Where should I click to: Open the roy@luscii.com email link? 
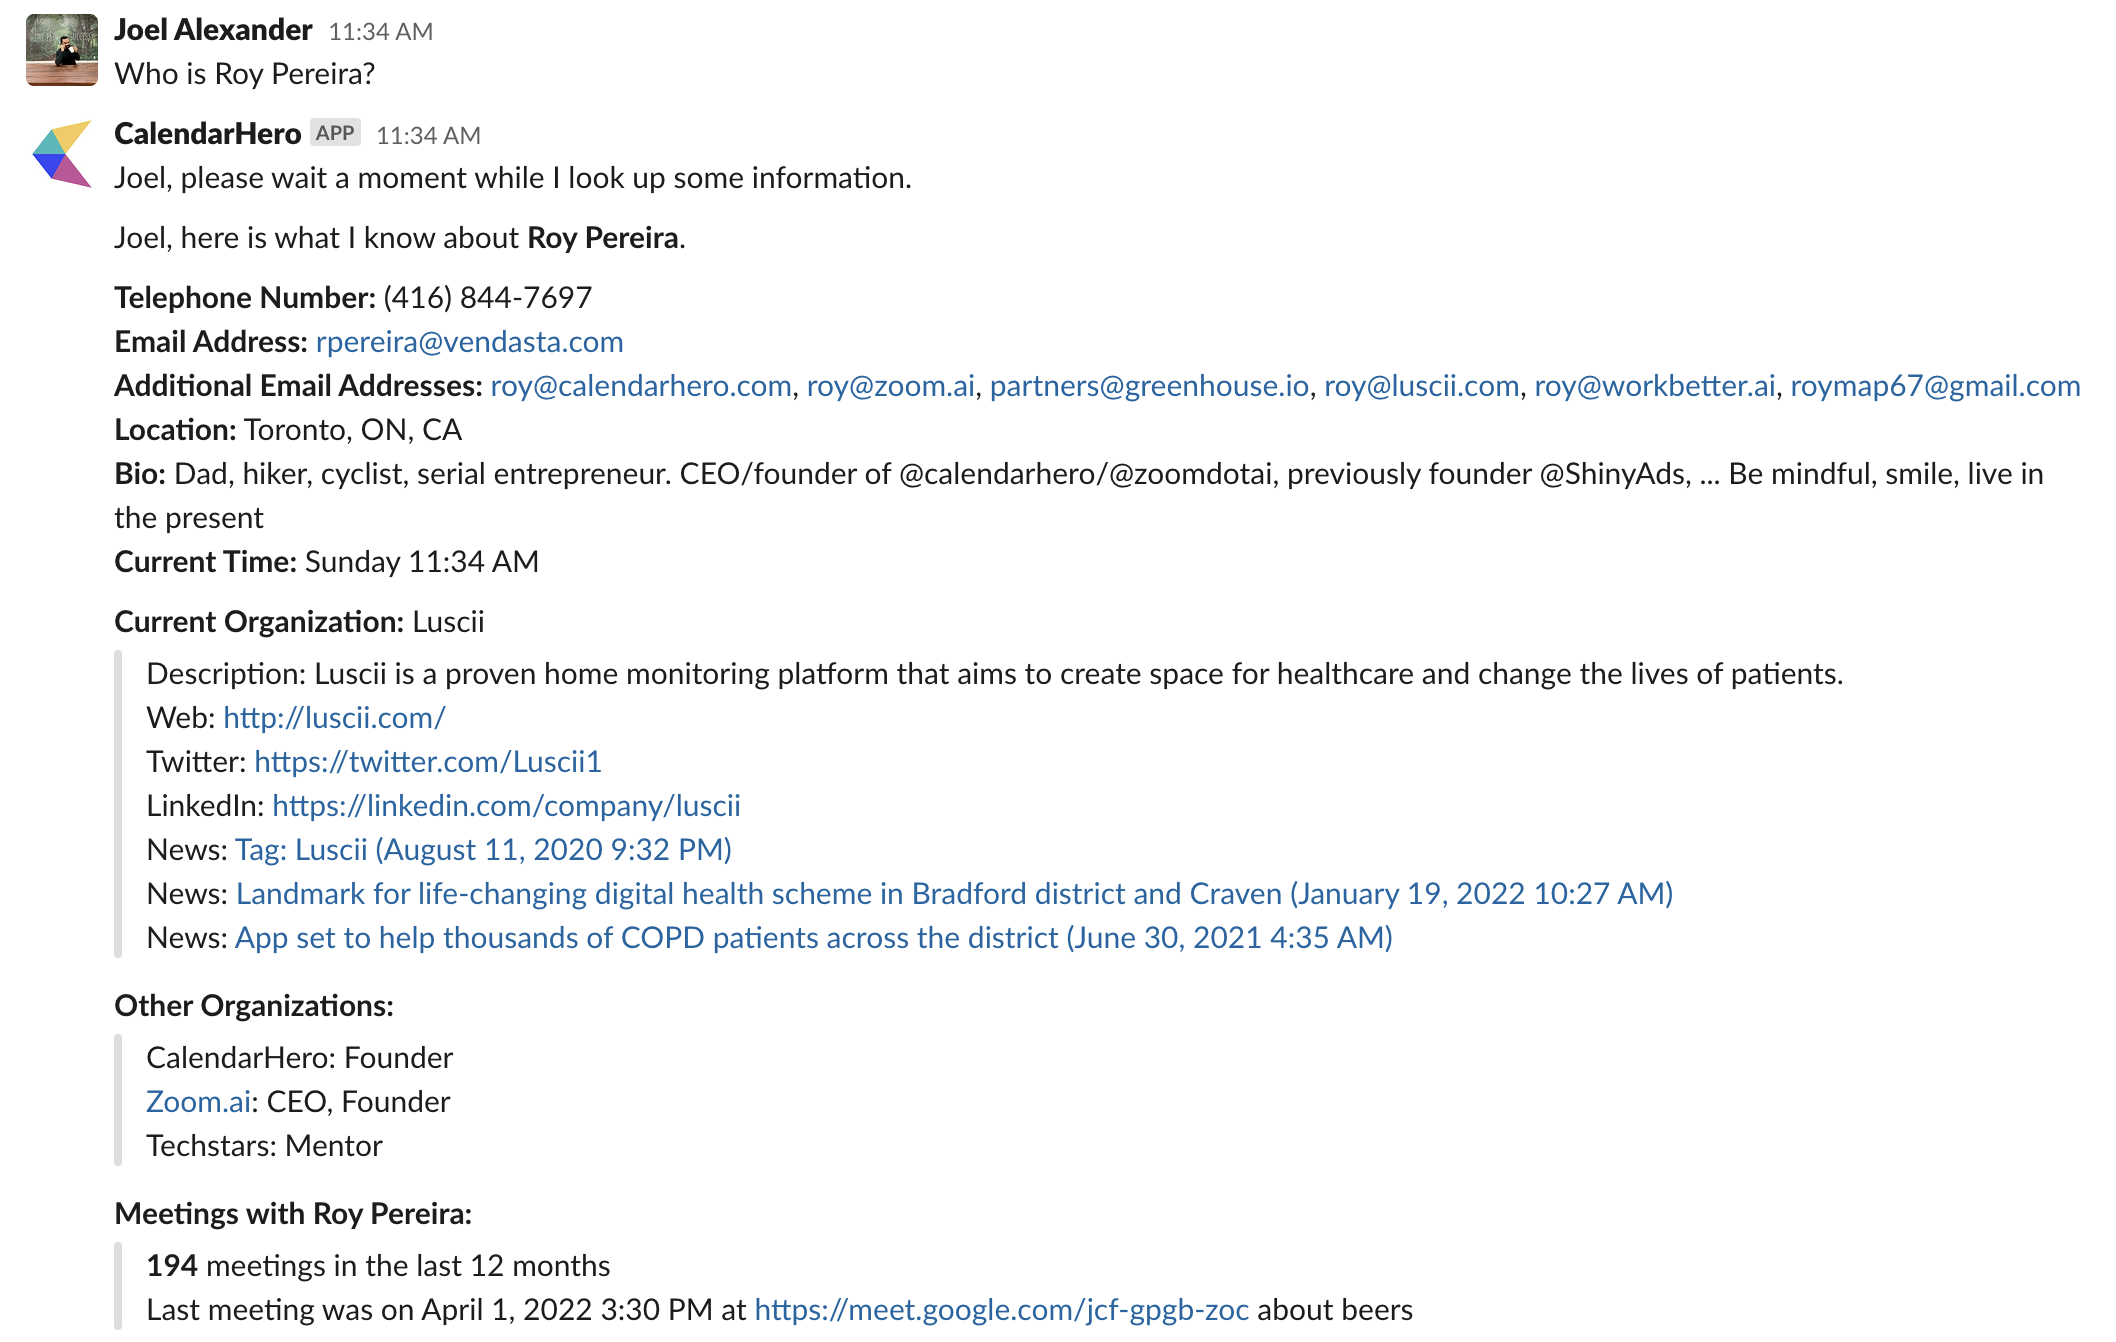coord(1421,386)
